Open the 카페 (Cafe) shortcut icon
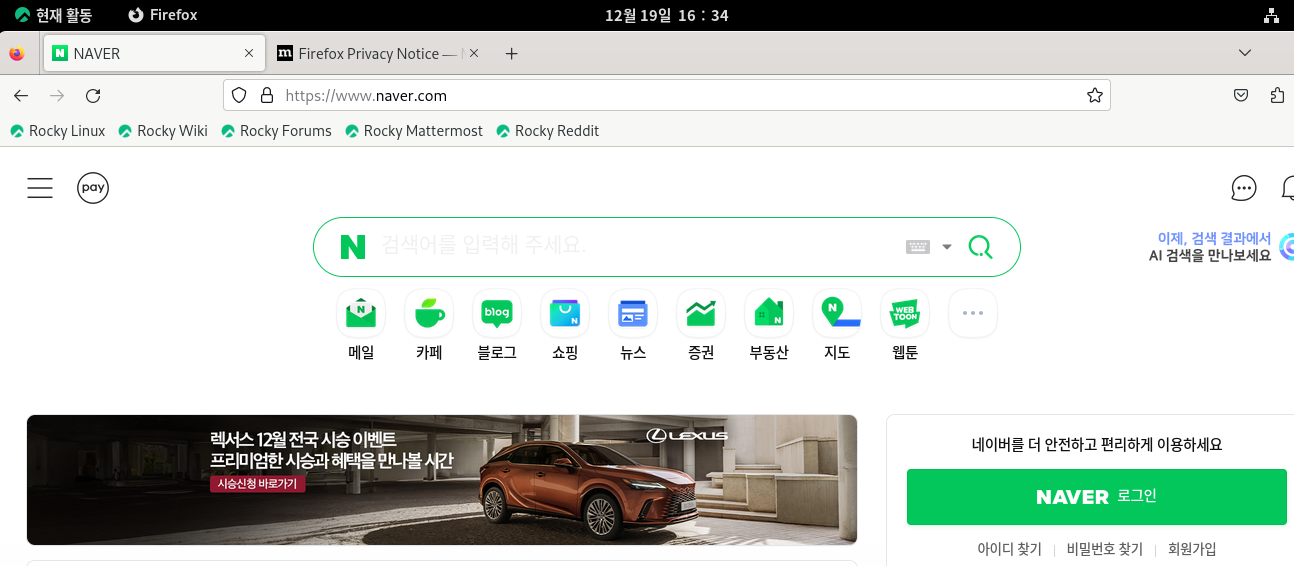The width and height of the screenshot is (1294, 566). 429,313
